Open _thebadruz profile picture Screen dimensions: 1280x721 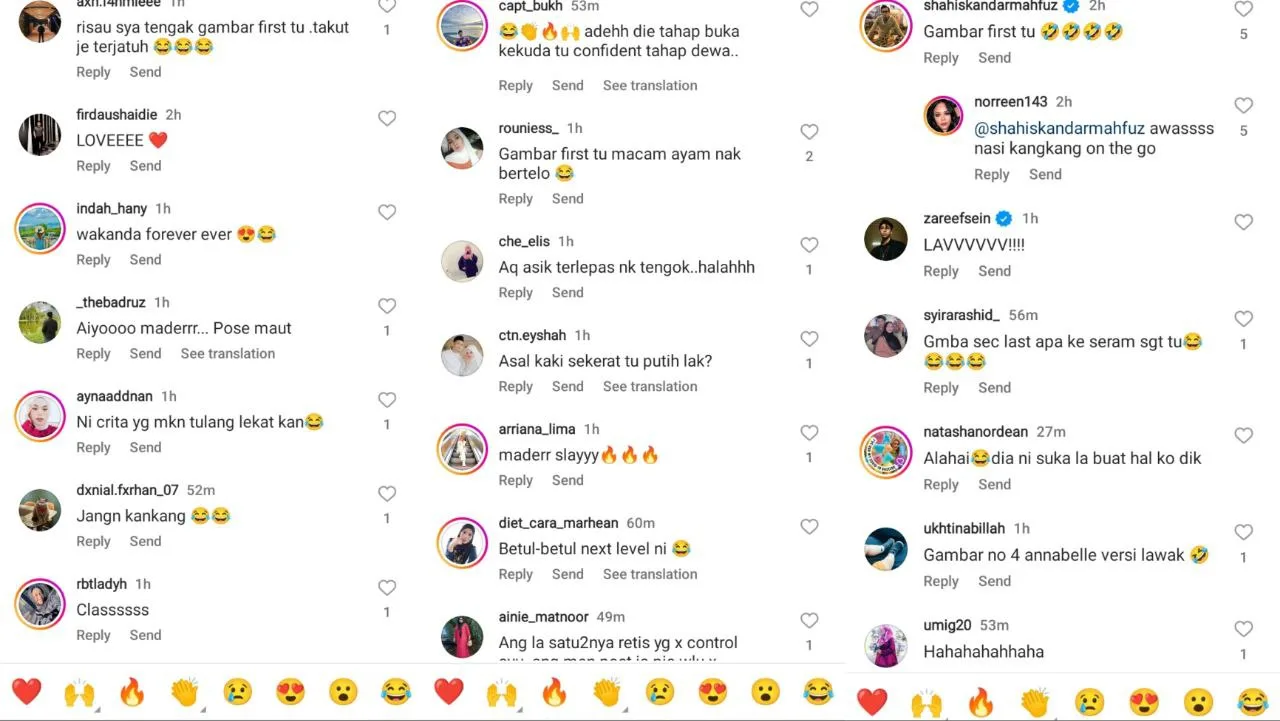click(x=40, y=322)
